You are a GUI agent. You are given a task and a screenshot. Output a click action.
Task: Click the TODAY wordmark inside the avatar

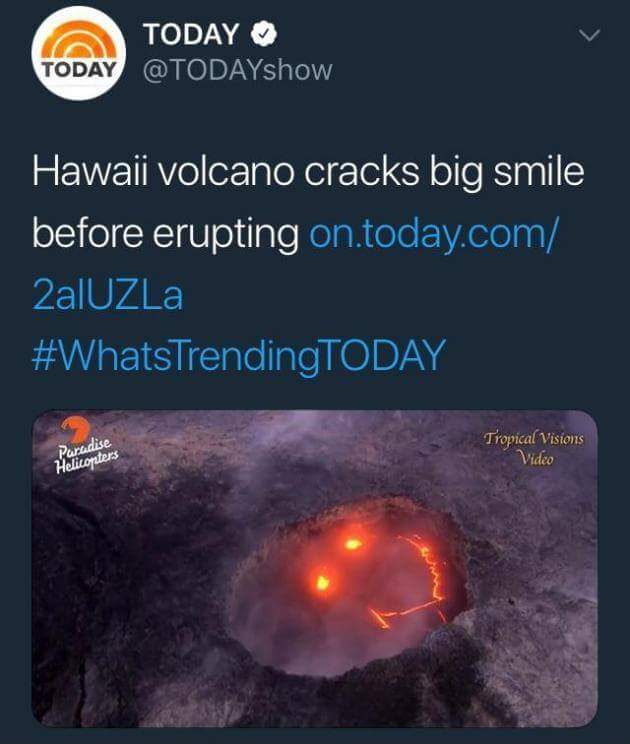79,69
